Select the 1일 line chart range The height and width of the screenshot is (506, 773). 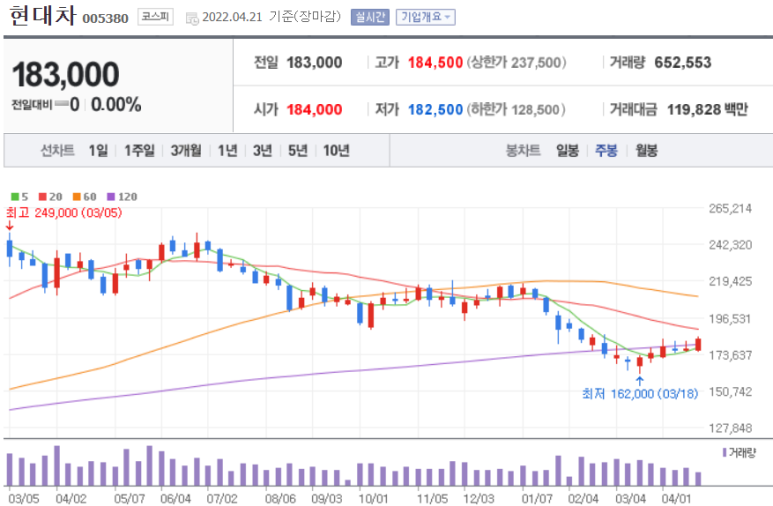click(x=98, y=151)
